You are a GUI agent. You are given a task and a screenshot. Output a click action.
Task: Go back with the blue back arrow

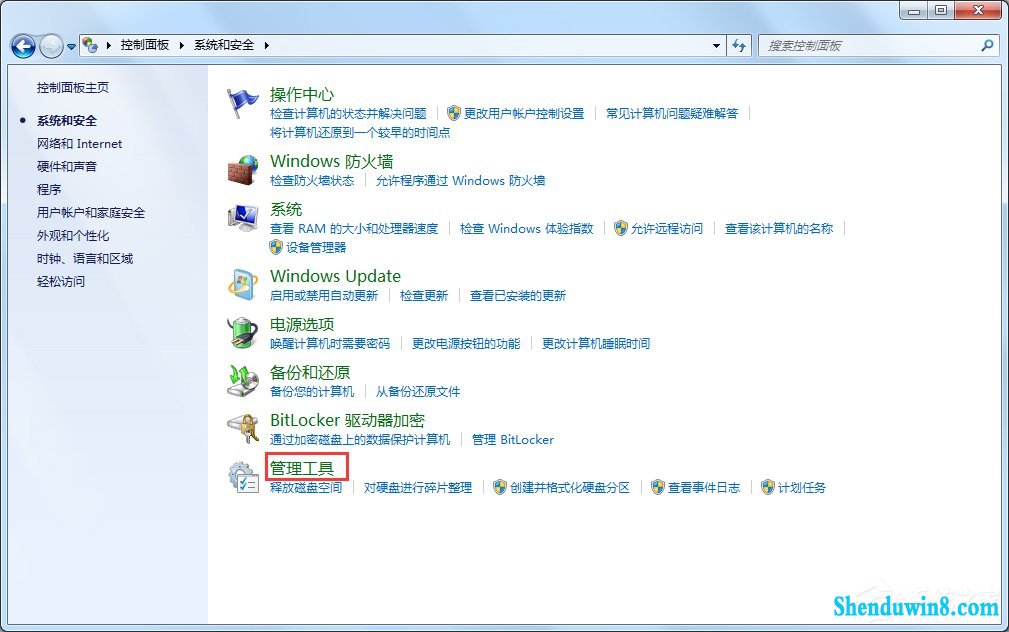pos(24,46)
